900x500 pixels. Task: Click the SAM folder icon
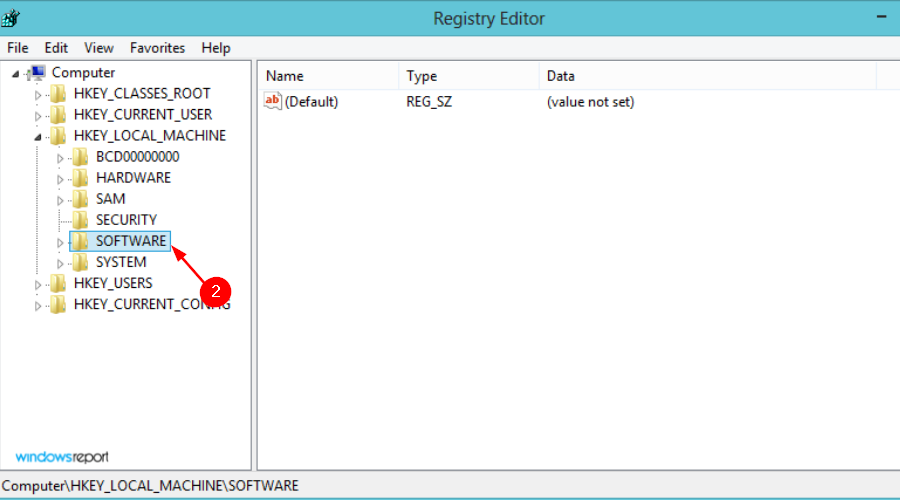point(80,199)
